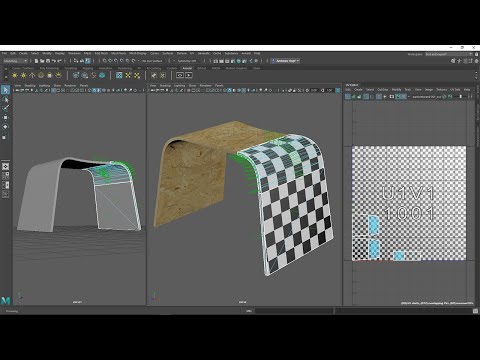
Task: Switch to the Arnold shelf tab
Action: (x=187, y=68)
